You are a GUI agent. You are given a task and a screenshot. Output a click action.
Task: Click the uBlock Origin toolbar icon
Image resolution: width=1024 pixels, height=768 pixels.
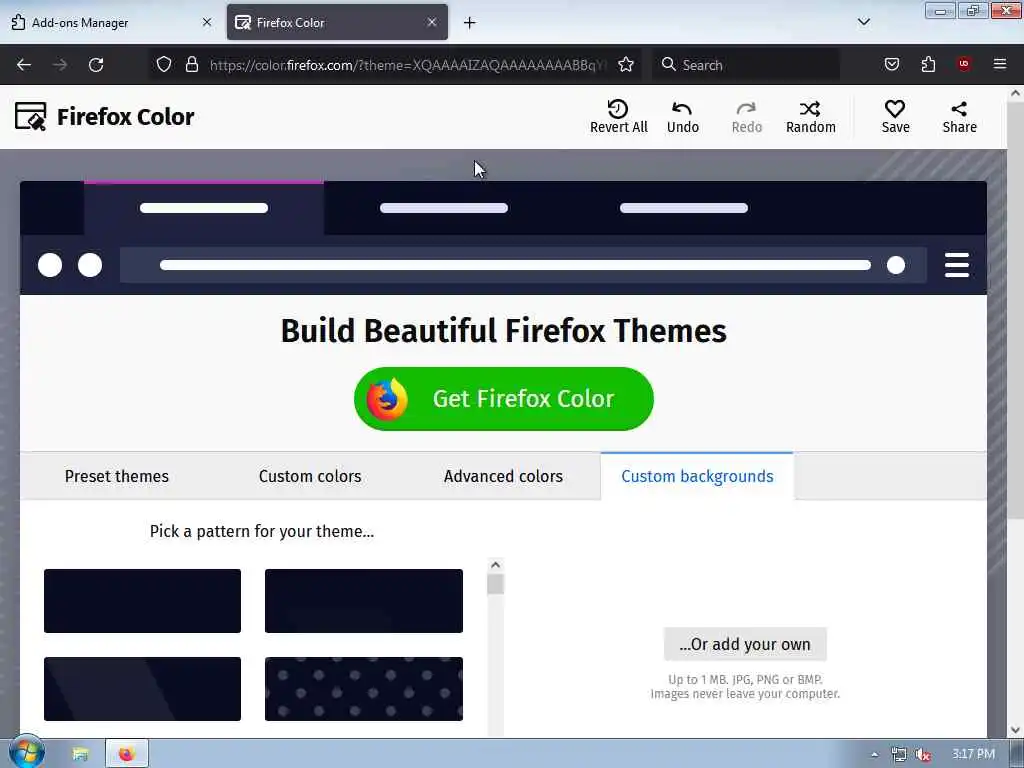tap(964, 64)
